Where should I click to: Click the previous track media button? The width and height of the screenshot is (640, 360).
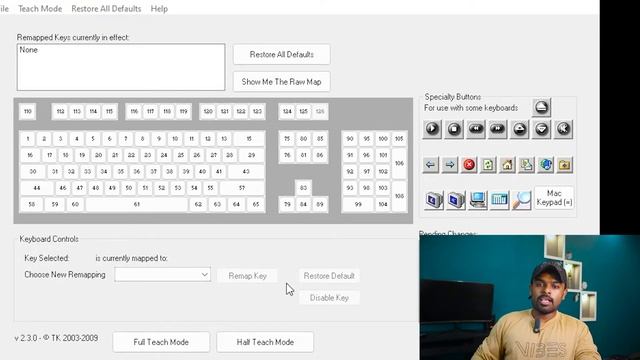pyautogui.click(x=476, y=129)
